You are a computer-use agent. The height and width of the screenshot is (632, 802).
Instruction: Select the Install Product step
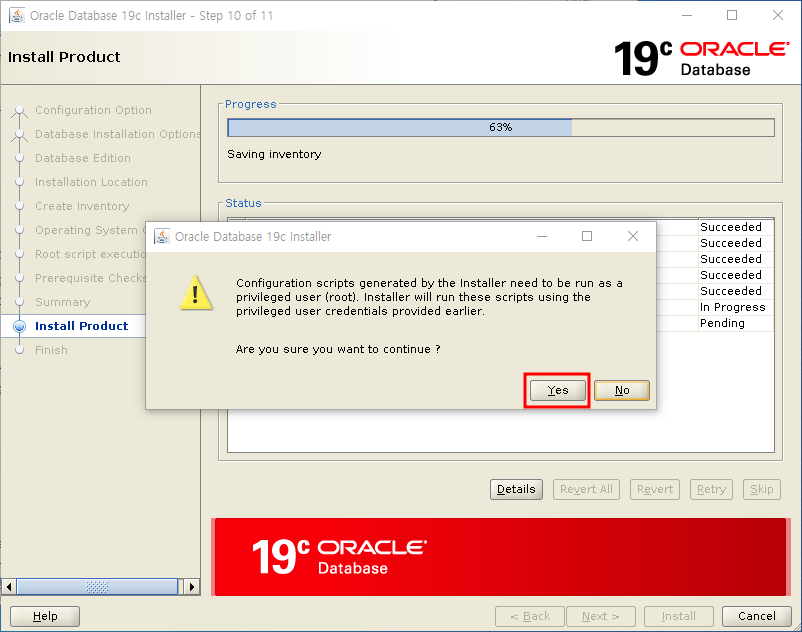point(81,326)
